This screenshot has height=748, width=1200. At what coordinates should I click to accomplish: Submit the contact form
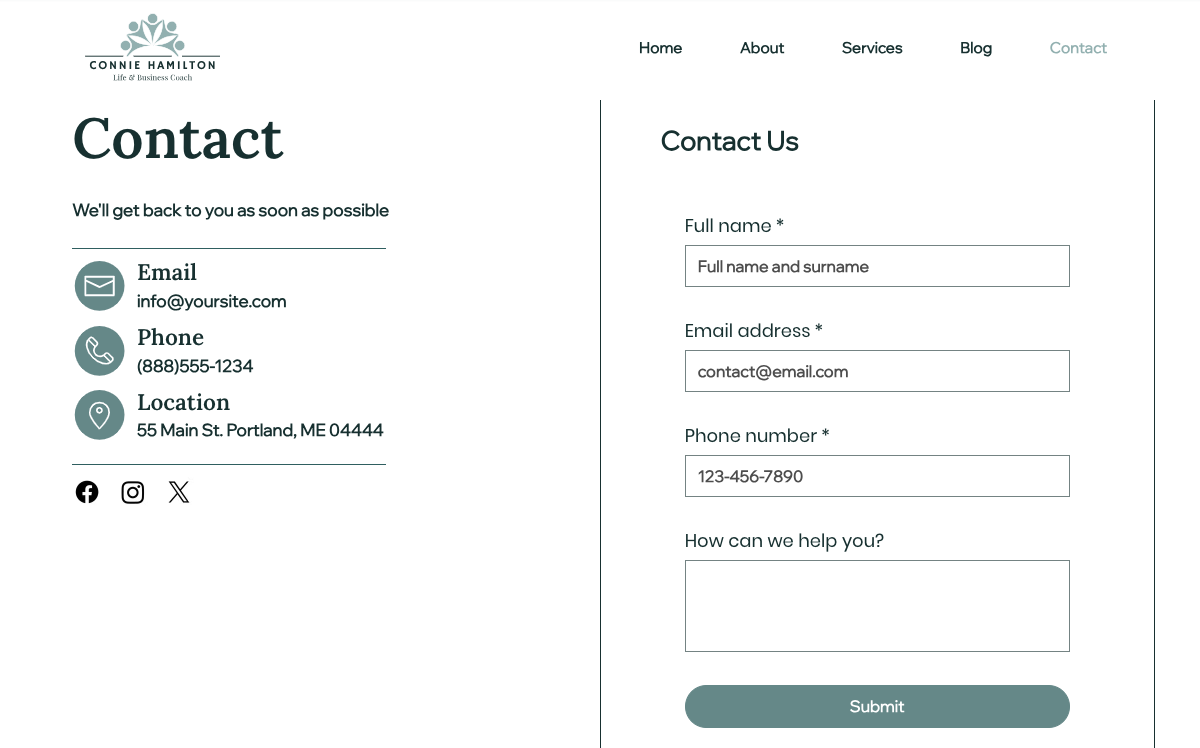(877, 706)
